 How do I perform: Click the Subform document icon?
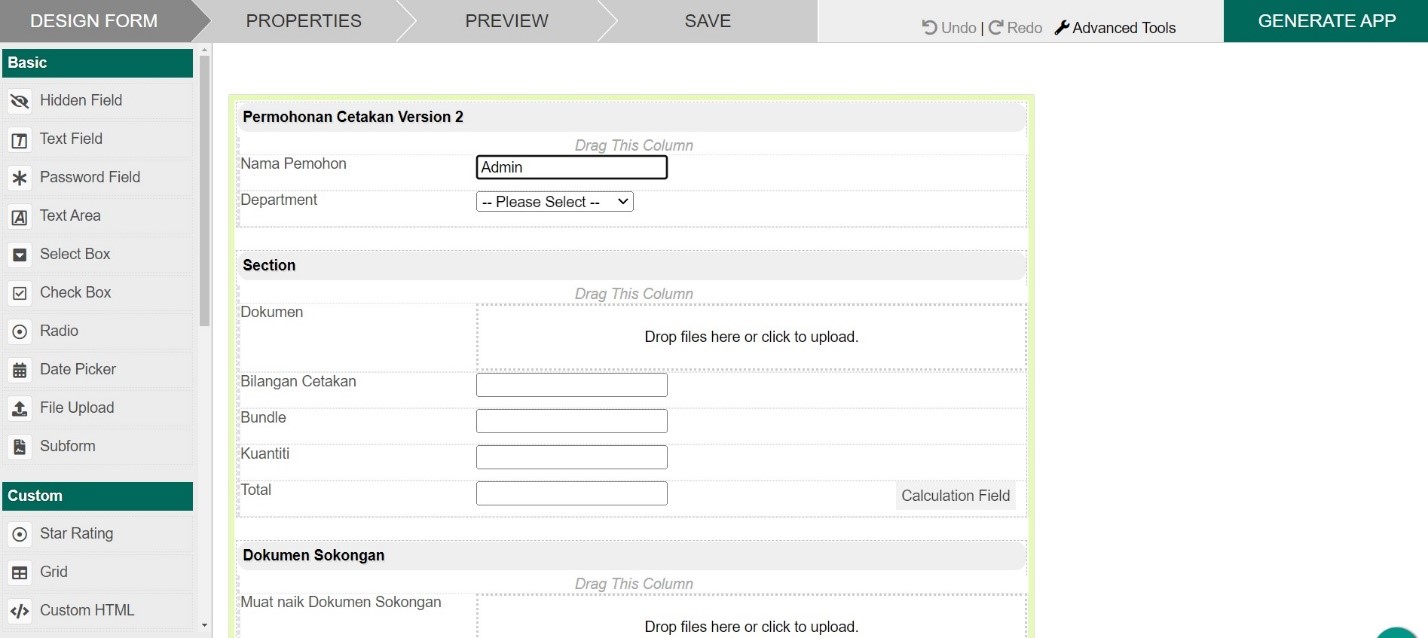19,447
